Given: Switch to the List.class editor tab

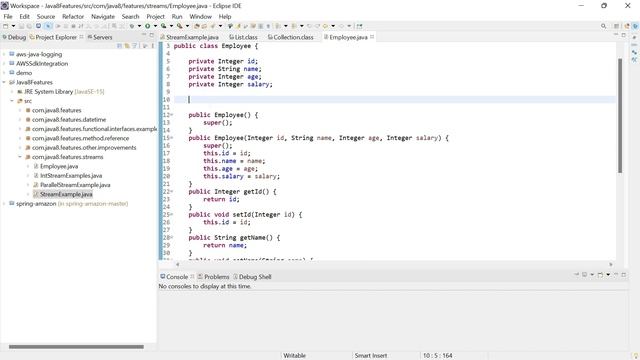Looking at the screenshot, I should [x=243, y=37].
